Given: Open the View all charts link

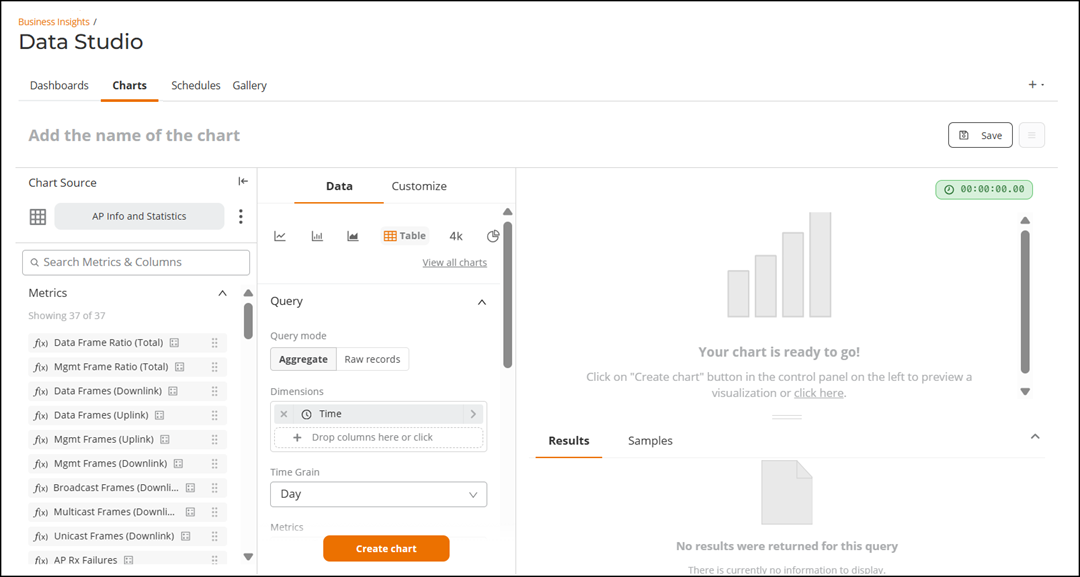Looking at the screenshot, I should coord(455,262).
